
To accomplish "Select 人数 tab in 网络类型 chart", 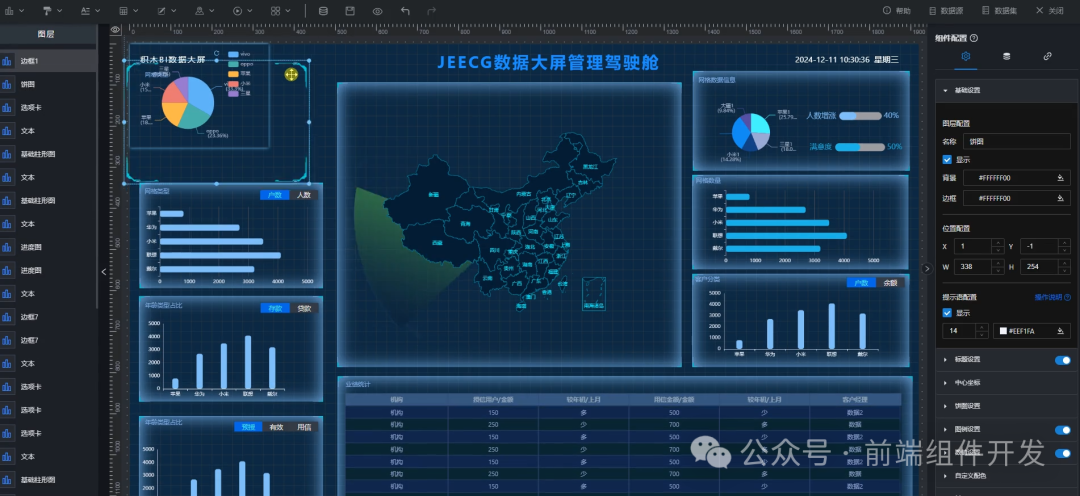I will [304, 195].
